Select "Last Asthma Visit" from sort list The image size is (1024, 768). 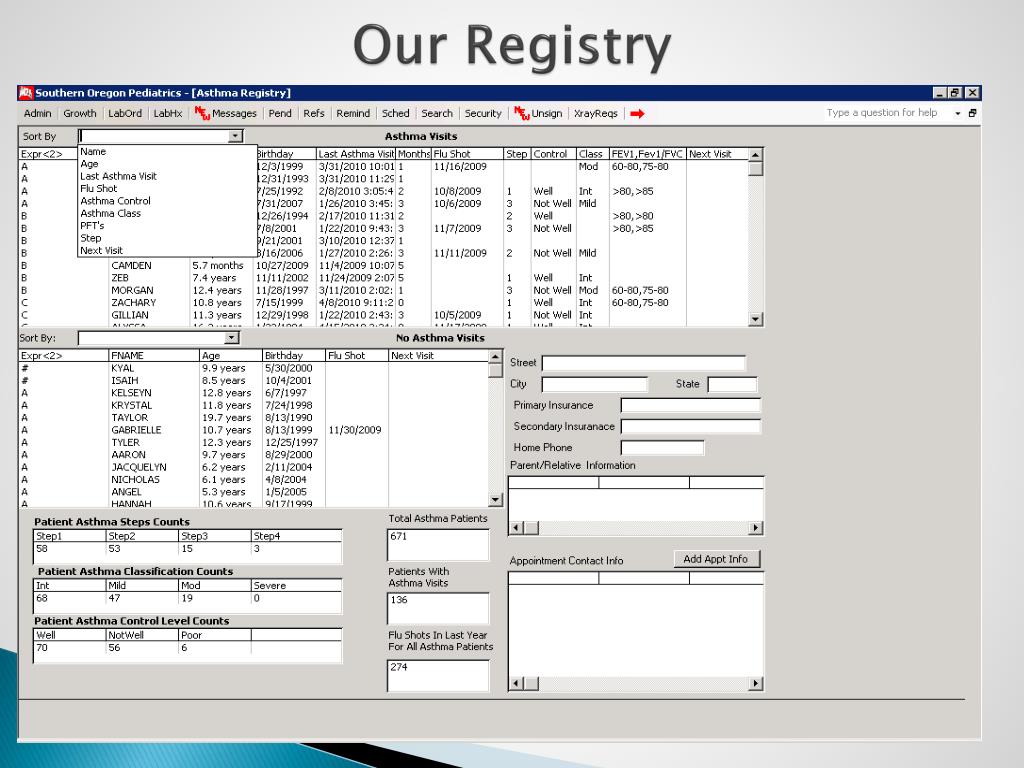pyautogui.click(x=118, y=176)
